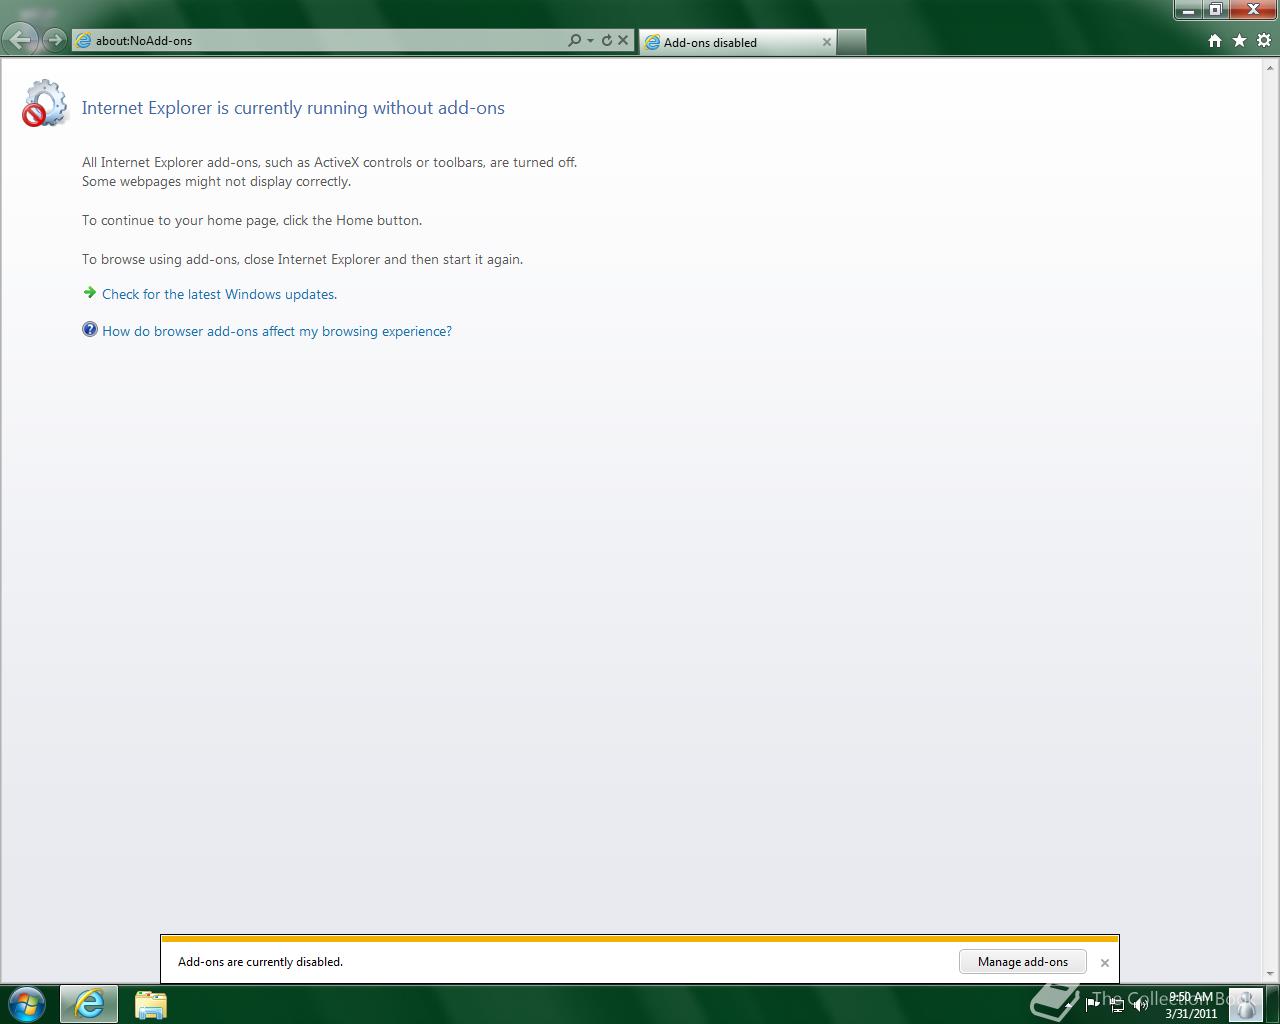Open the address bar autocomplete dropdown arrow
This screenshot has width=1280, height=1024.
pyautogui.click(x=590, y=41)
